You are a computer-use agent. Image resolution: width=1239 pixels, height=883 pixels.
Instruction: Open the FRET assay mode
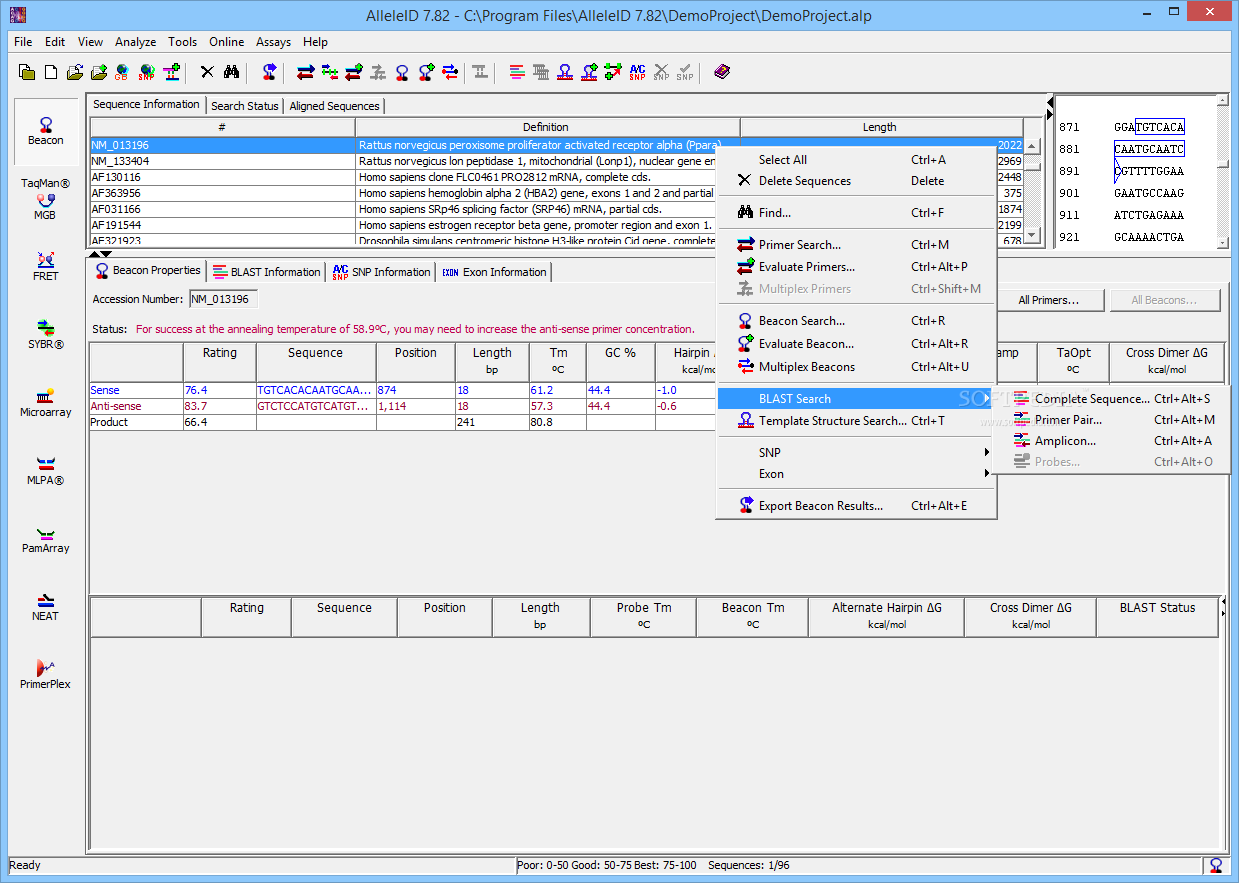[x=46, y=267]
